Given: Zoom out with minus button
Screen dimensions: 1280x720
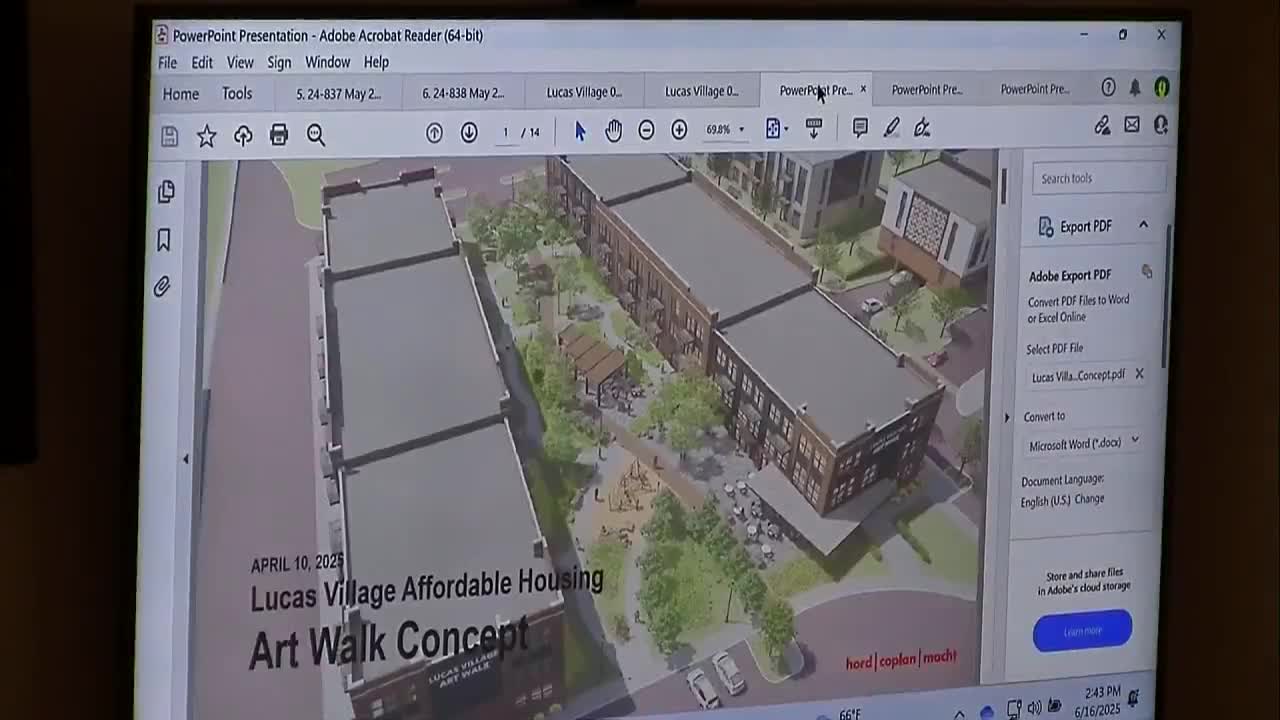Looking at the screenshot, I should 646,130.
